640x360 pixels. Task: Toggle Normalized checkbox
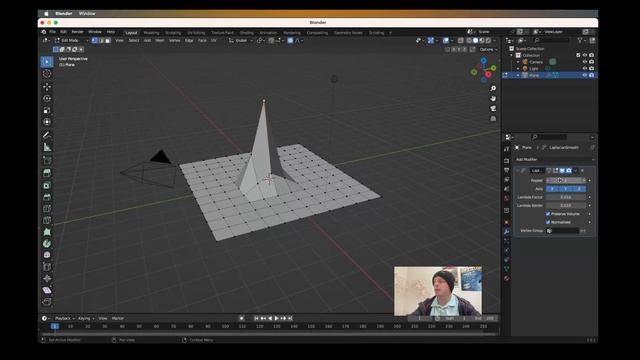(548, 222)
